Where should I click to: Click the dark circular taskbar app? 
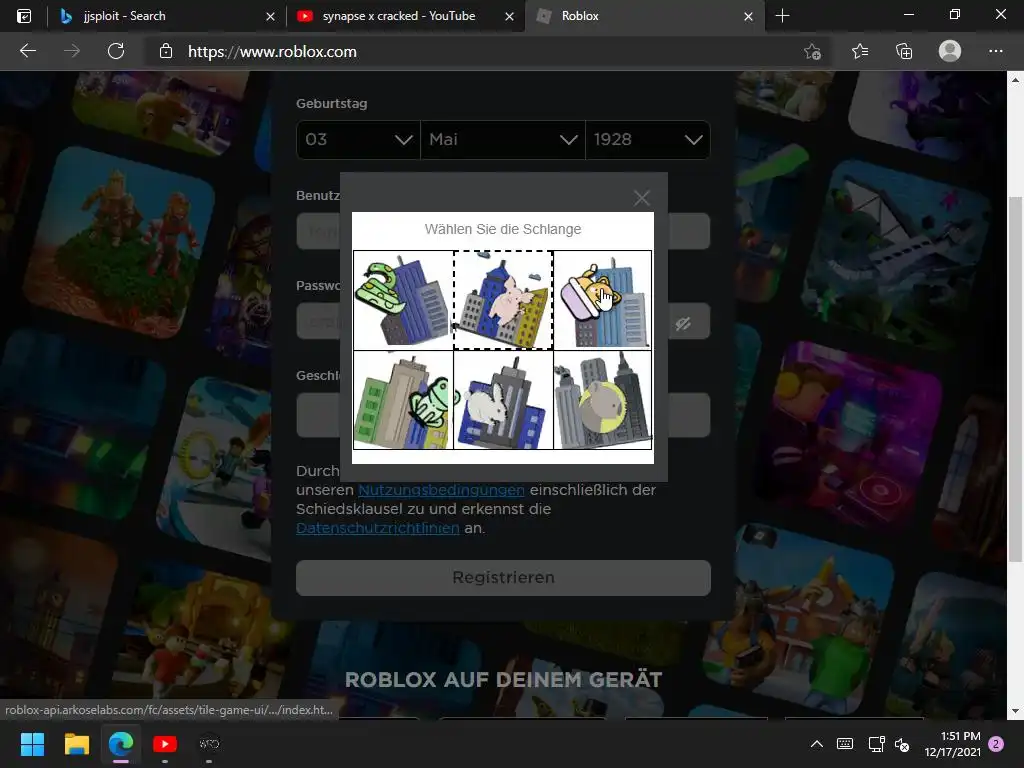point(209,744)
